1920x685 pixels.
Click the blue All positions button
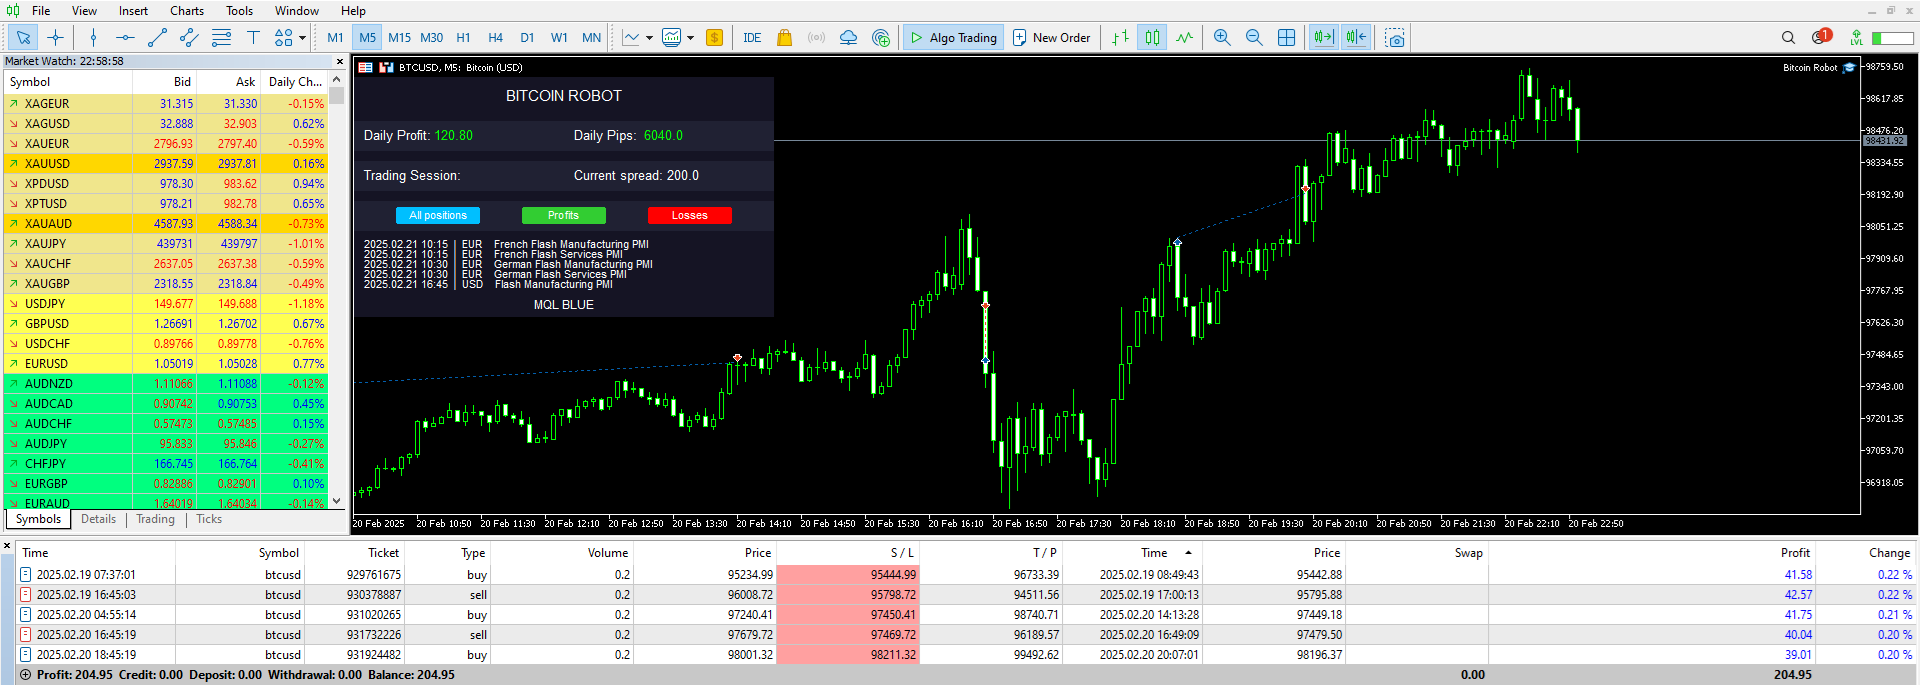pyautogui.click(x=438, y=215)
